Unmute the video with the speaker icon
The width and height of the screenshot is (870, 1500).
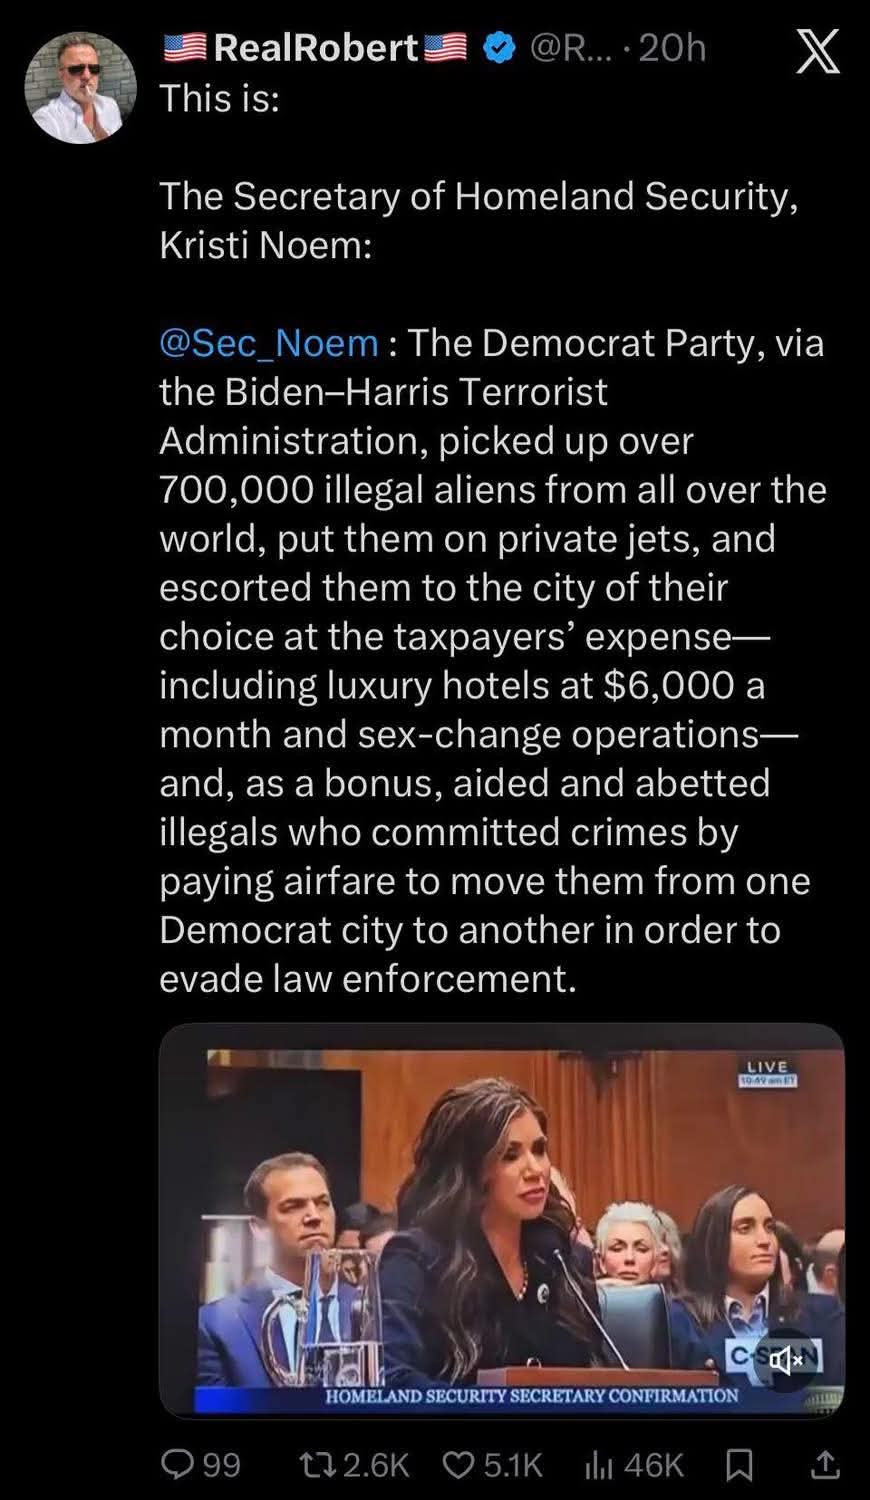[x=786, y=1360]
